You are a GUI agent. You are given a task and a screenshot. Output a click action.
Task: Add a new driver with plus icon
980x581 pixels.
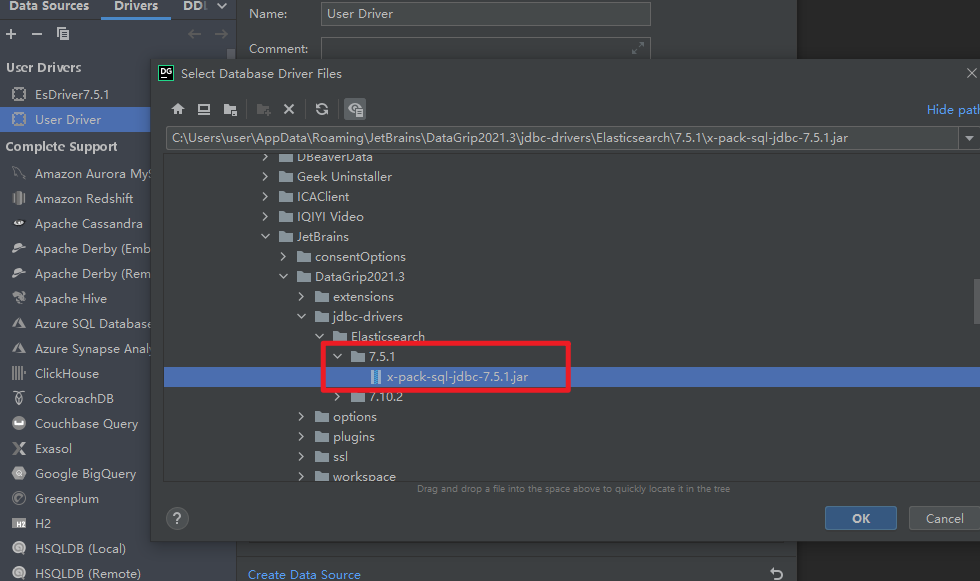[x=11, y=34]
